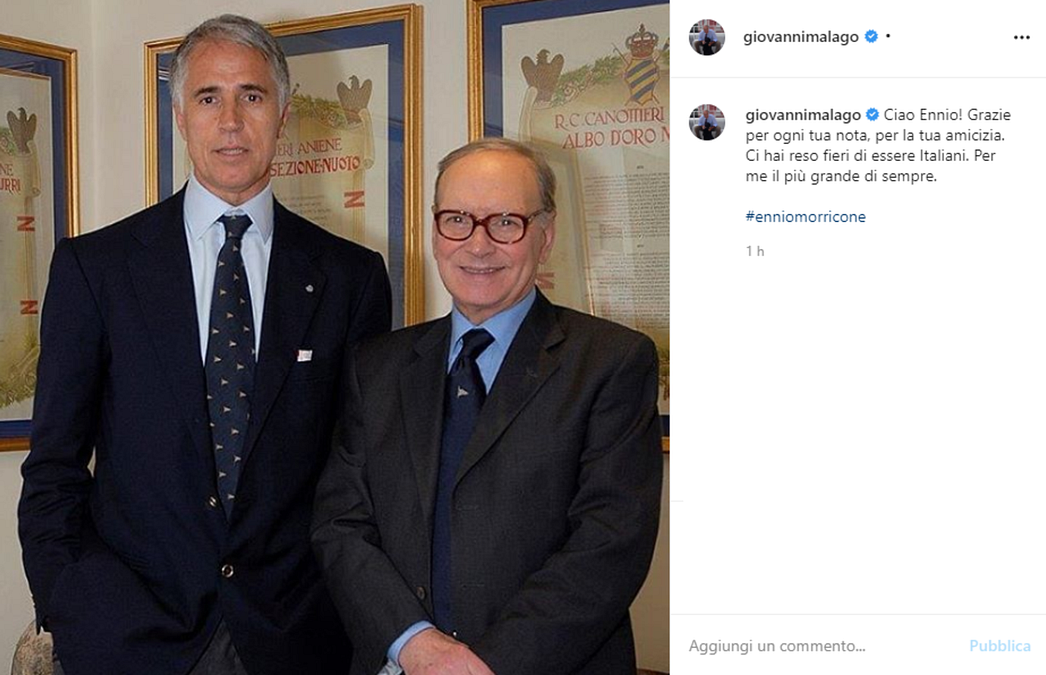Focus the "Aggiungi un commento..." field
Viewport: 1046px width, 675px height.
(x=823, y=646)
